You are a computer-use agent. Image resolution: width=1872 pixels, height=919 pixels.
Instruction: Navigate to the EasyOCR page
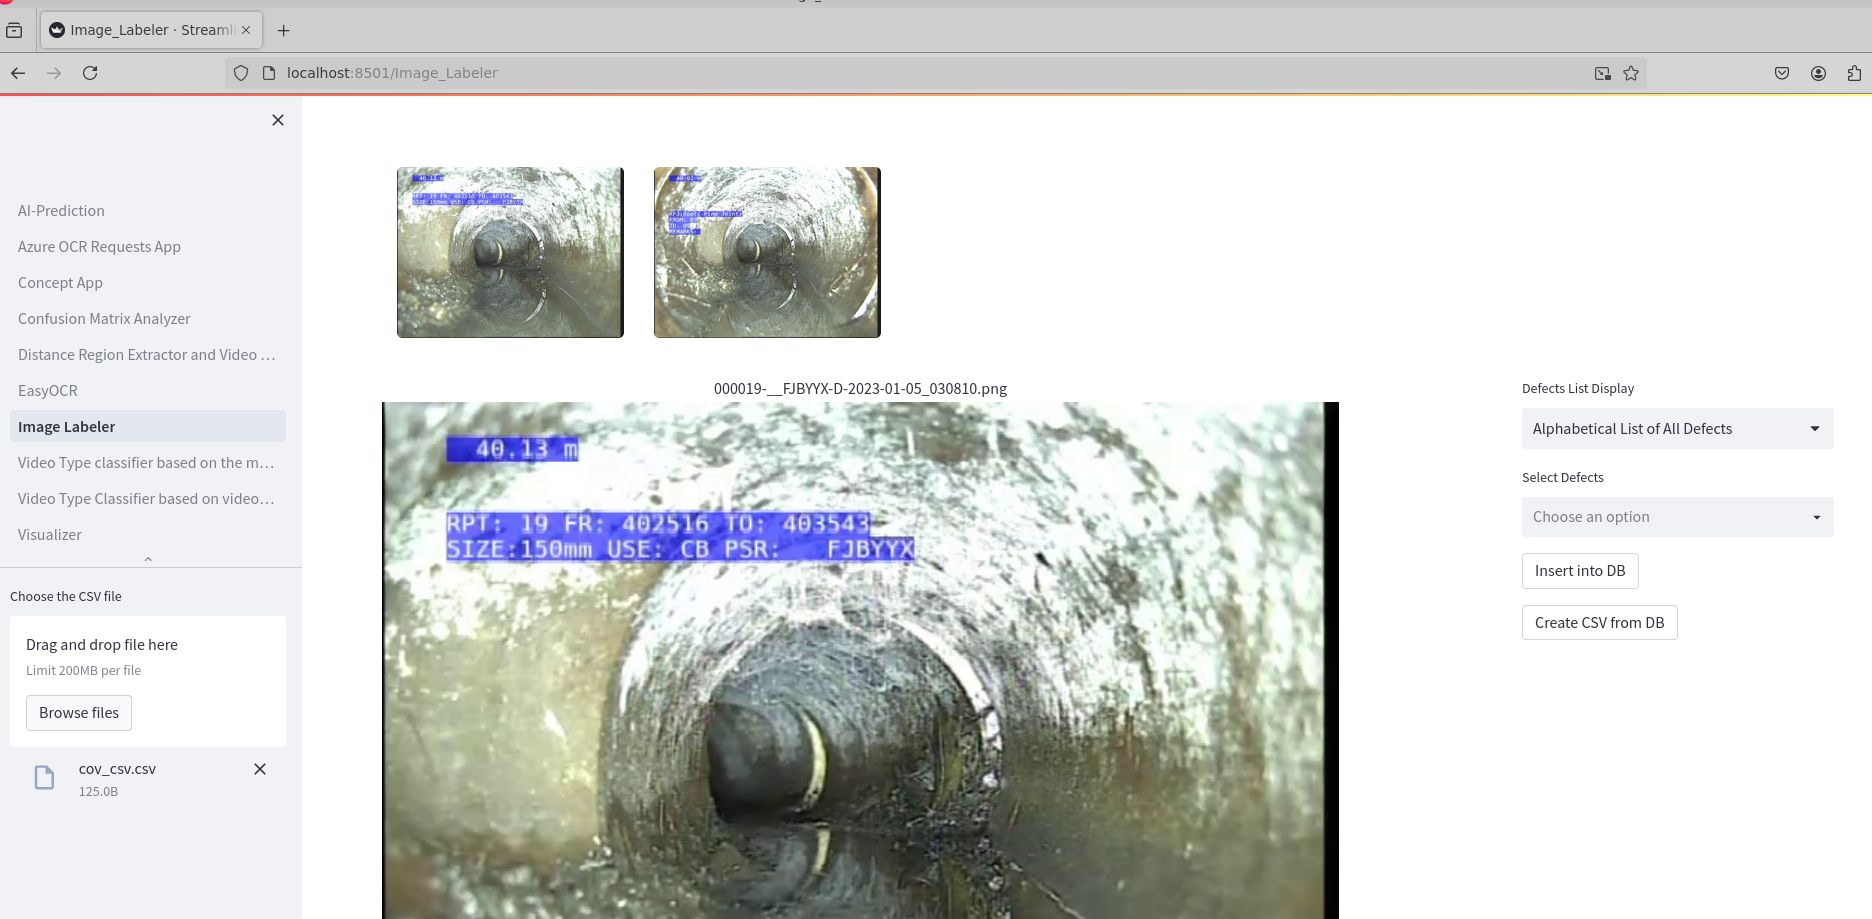click(47, 391)
